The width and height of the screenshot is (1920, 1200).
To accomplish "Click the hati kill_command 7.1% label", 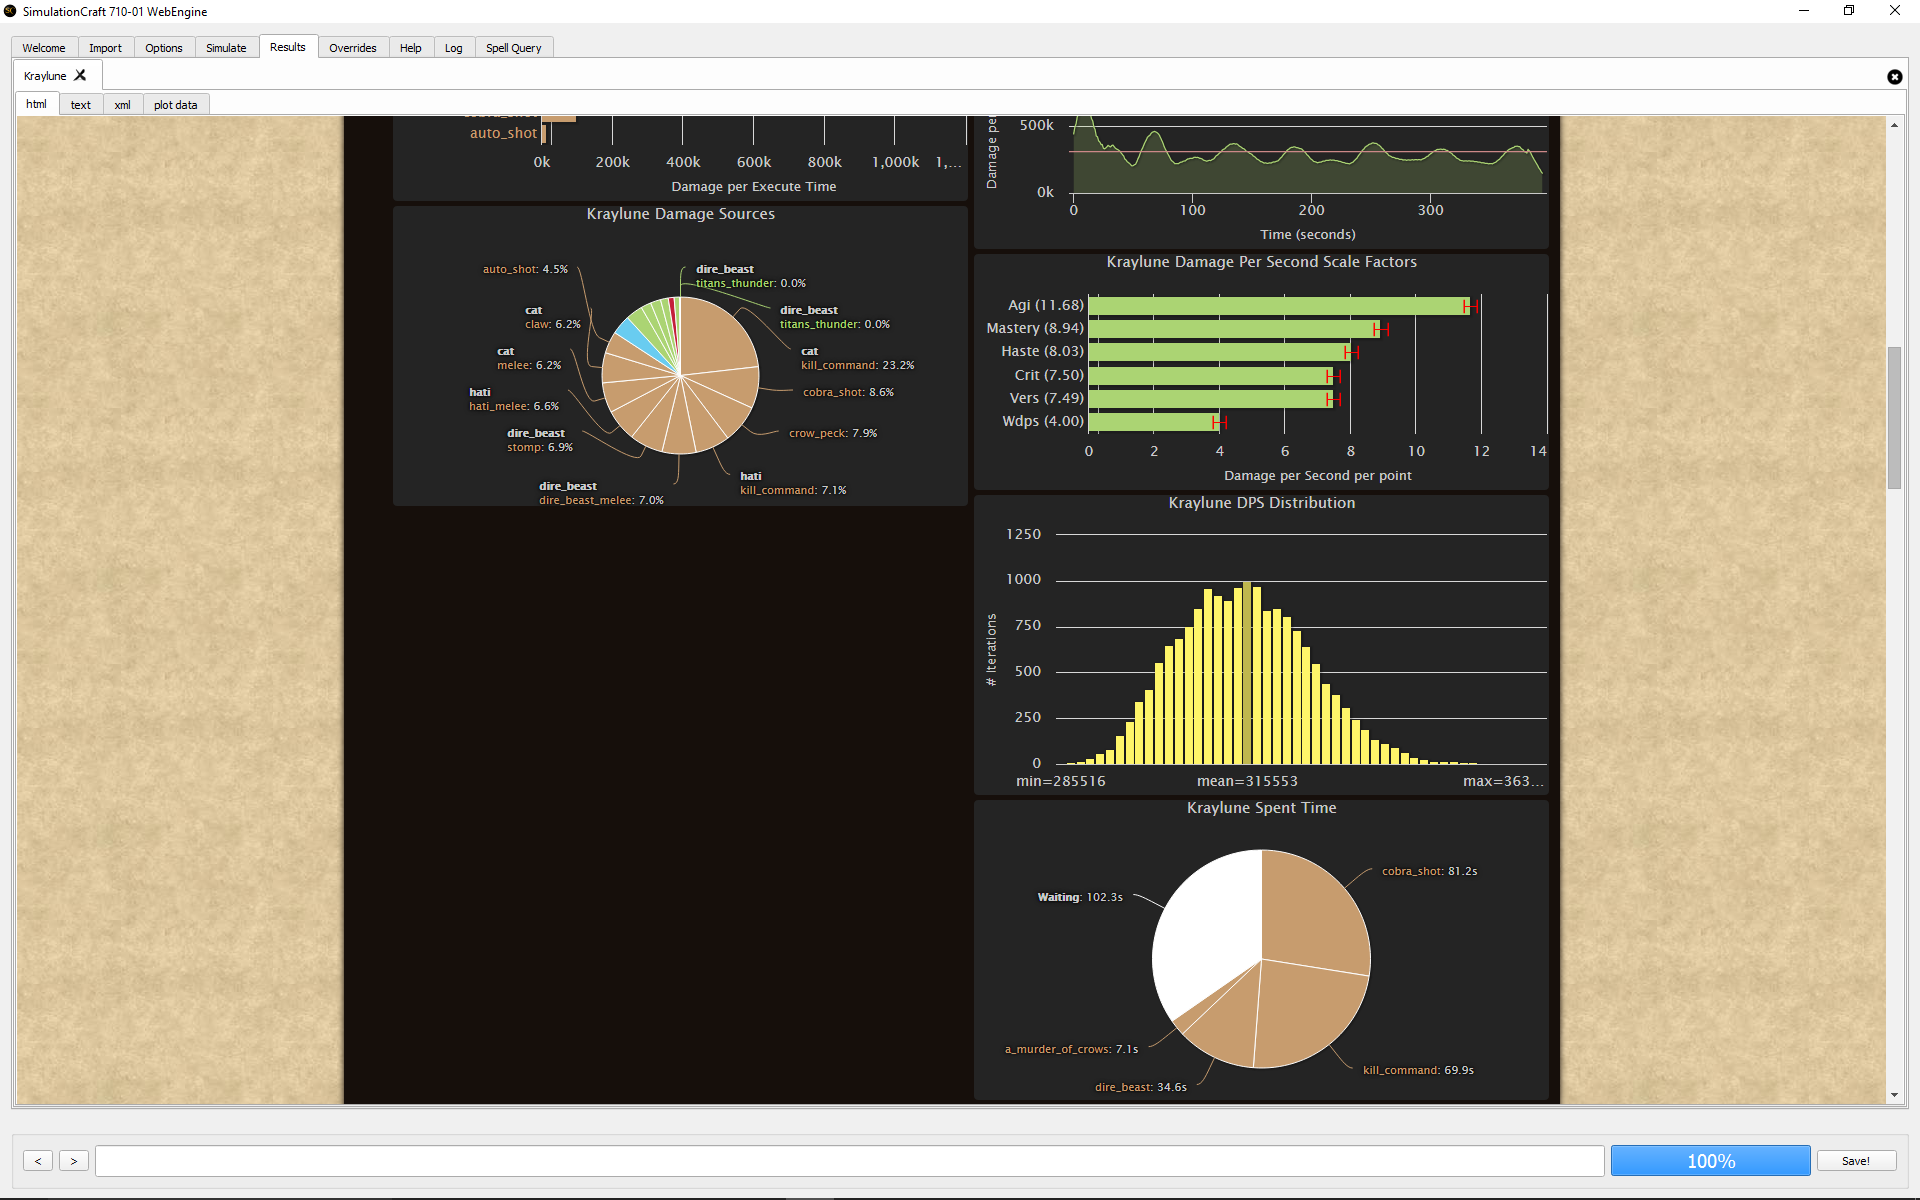I will [793, 483].
